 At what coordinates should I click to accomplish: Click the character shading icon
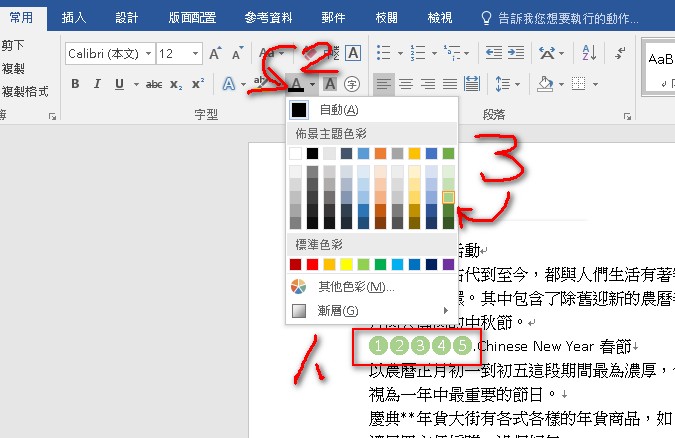click(x=330, y=84)
